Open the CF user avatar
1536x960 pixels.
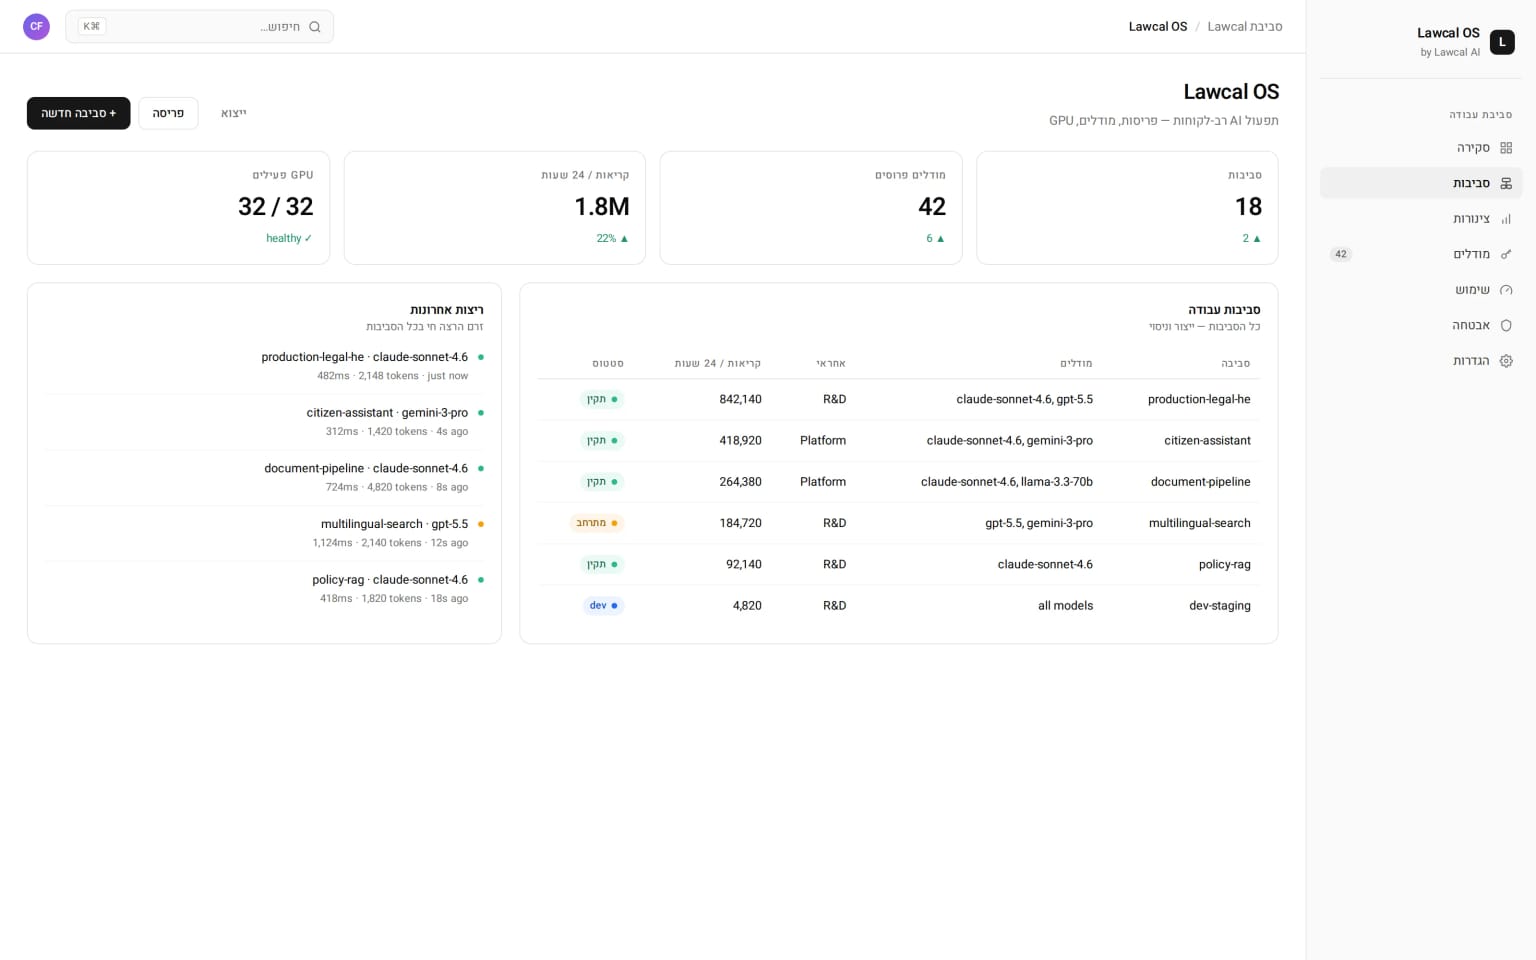(37, 27)
